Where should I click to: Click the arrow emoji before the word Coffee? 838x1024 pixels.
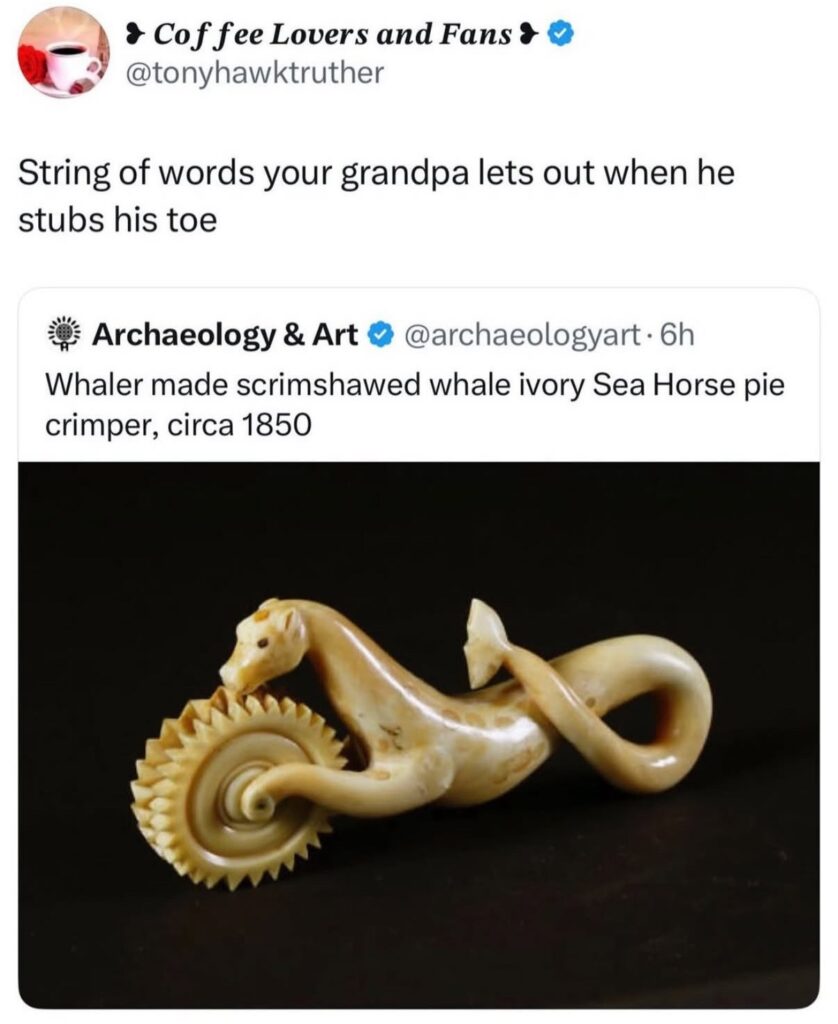point(134,37)
